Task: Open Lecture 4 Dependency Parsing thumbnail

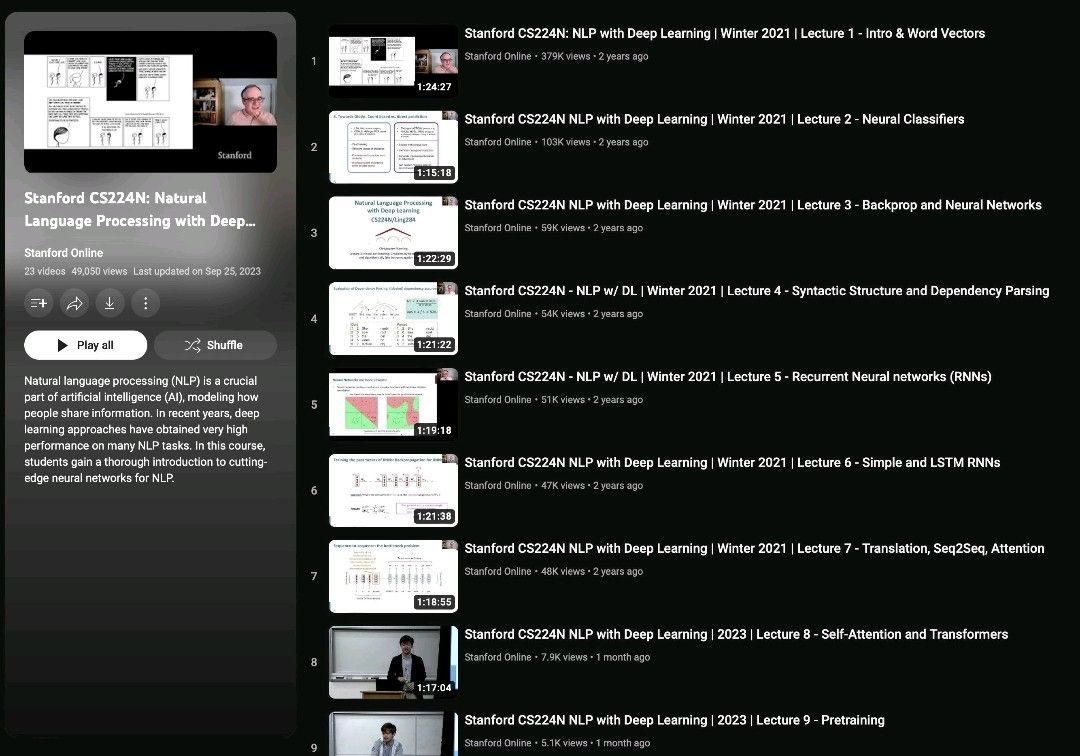Action: 393,319
